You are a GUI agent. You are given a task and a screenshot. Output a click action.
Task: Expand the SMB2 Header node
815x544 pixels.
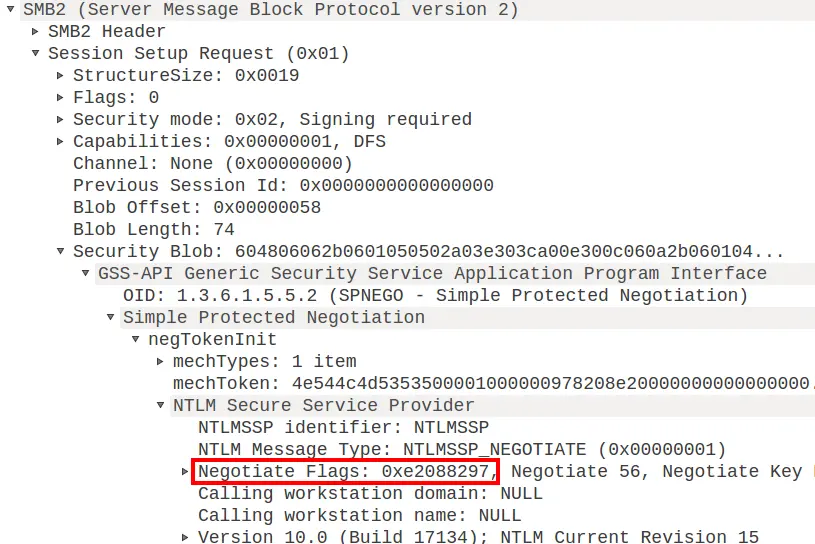tap(36, 32)
